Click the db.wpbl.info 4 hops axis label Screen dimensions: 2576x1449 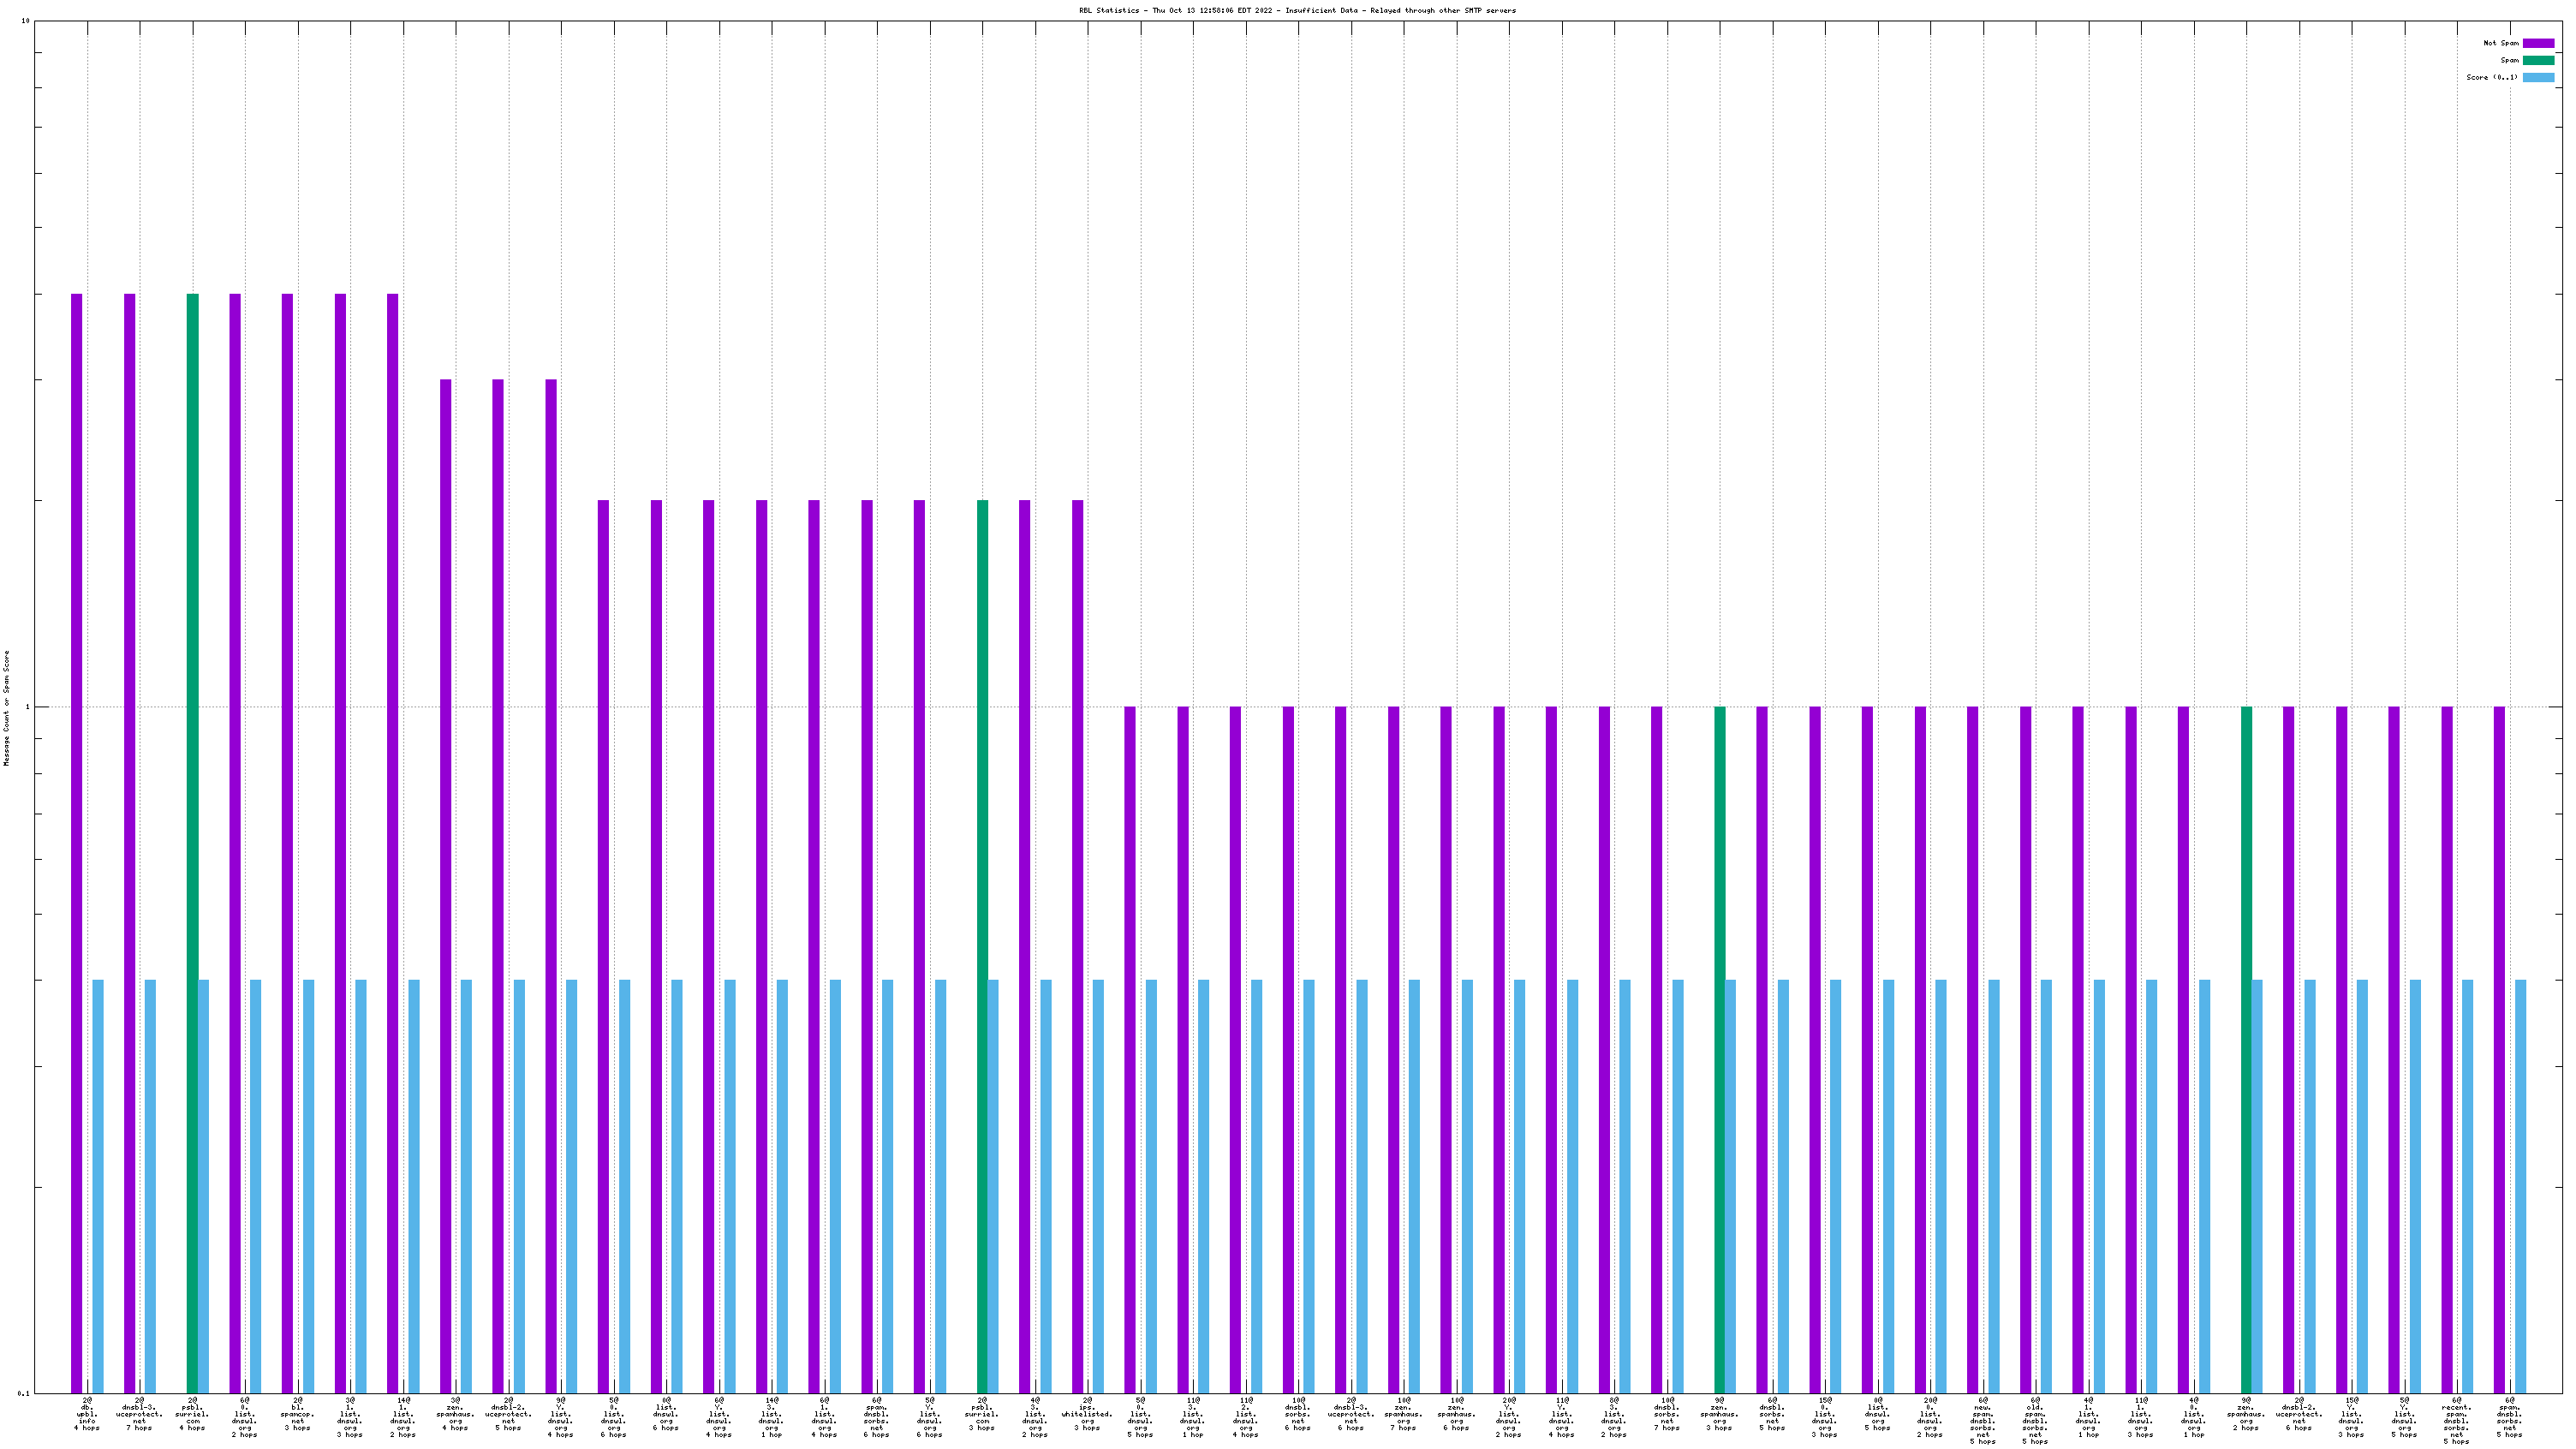(87, 1414)
